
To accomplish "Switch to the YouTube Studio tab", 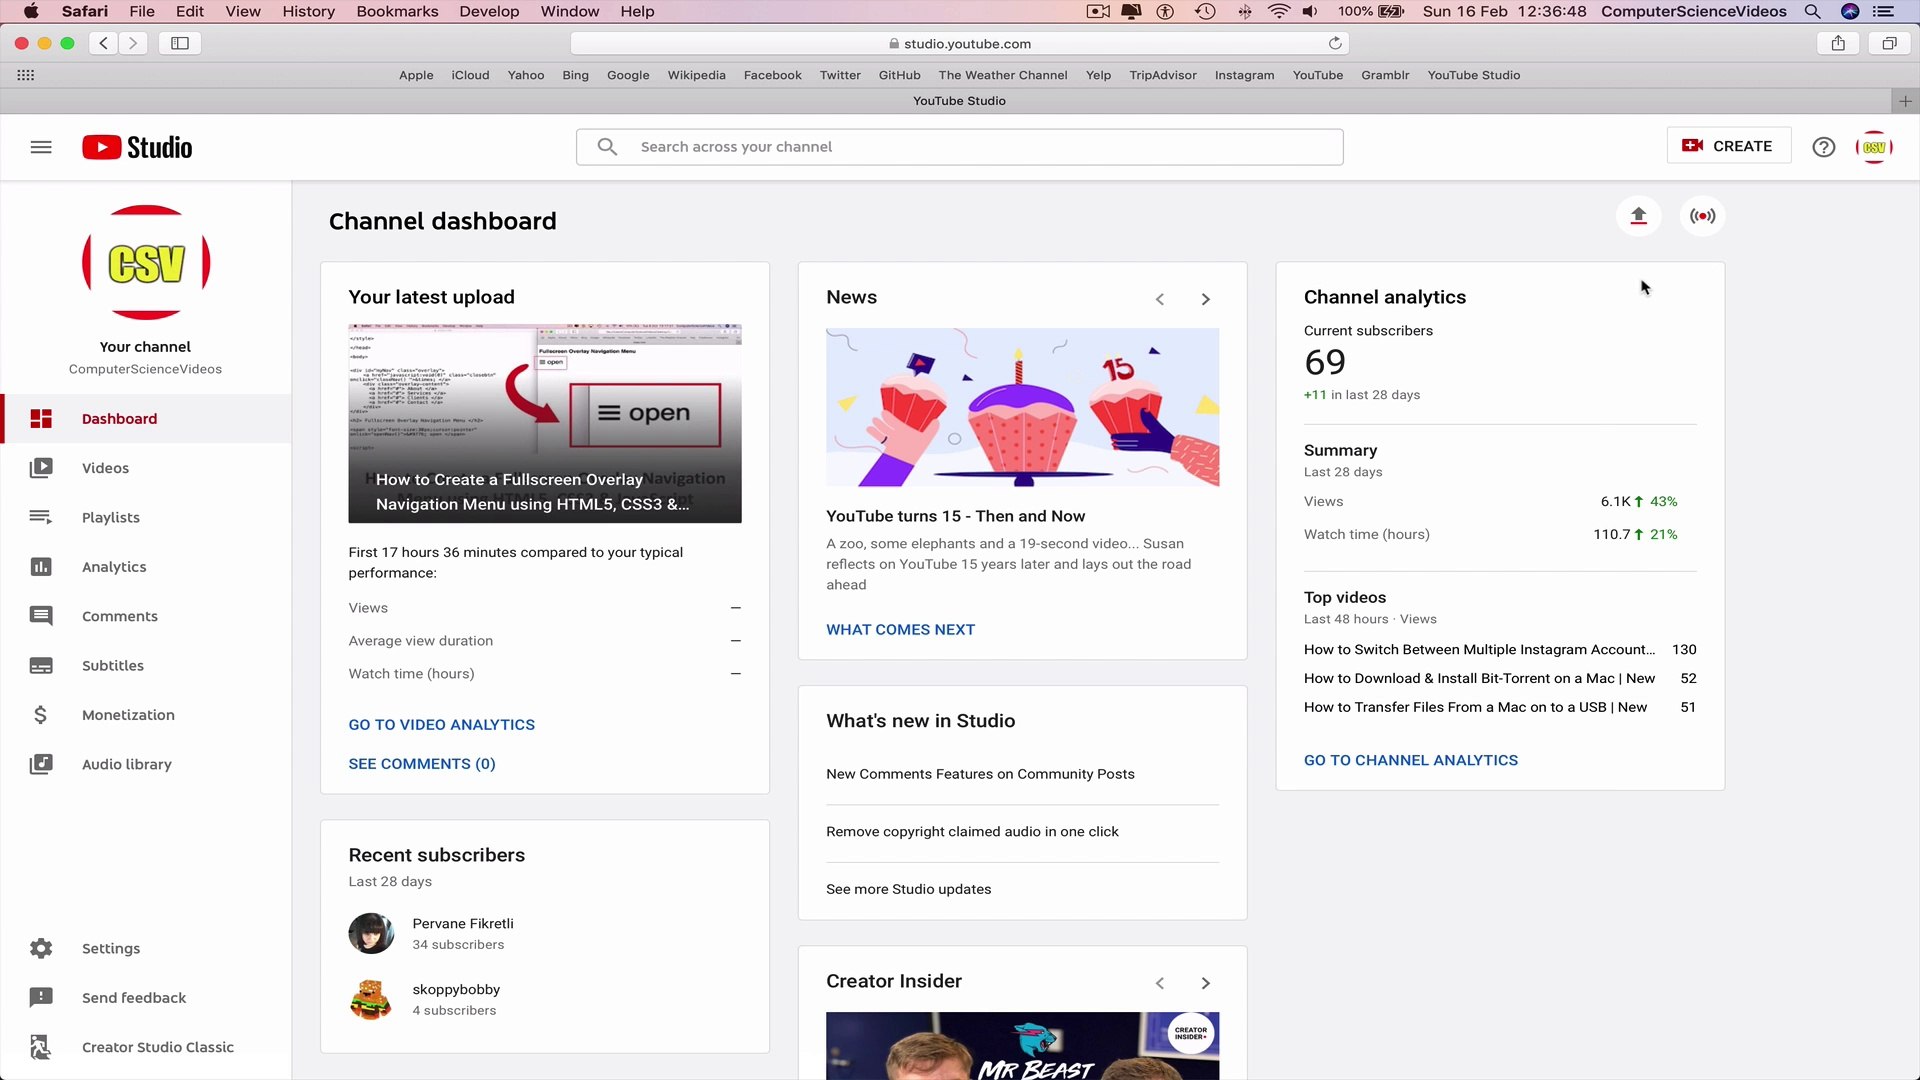I will [959, 100].
